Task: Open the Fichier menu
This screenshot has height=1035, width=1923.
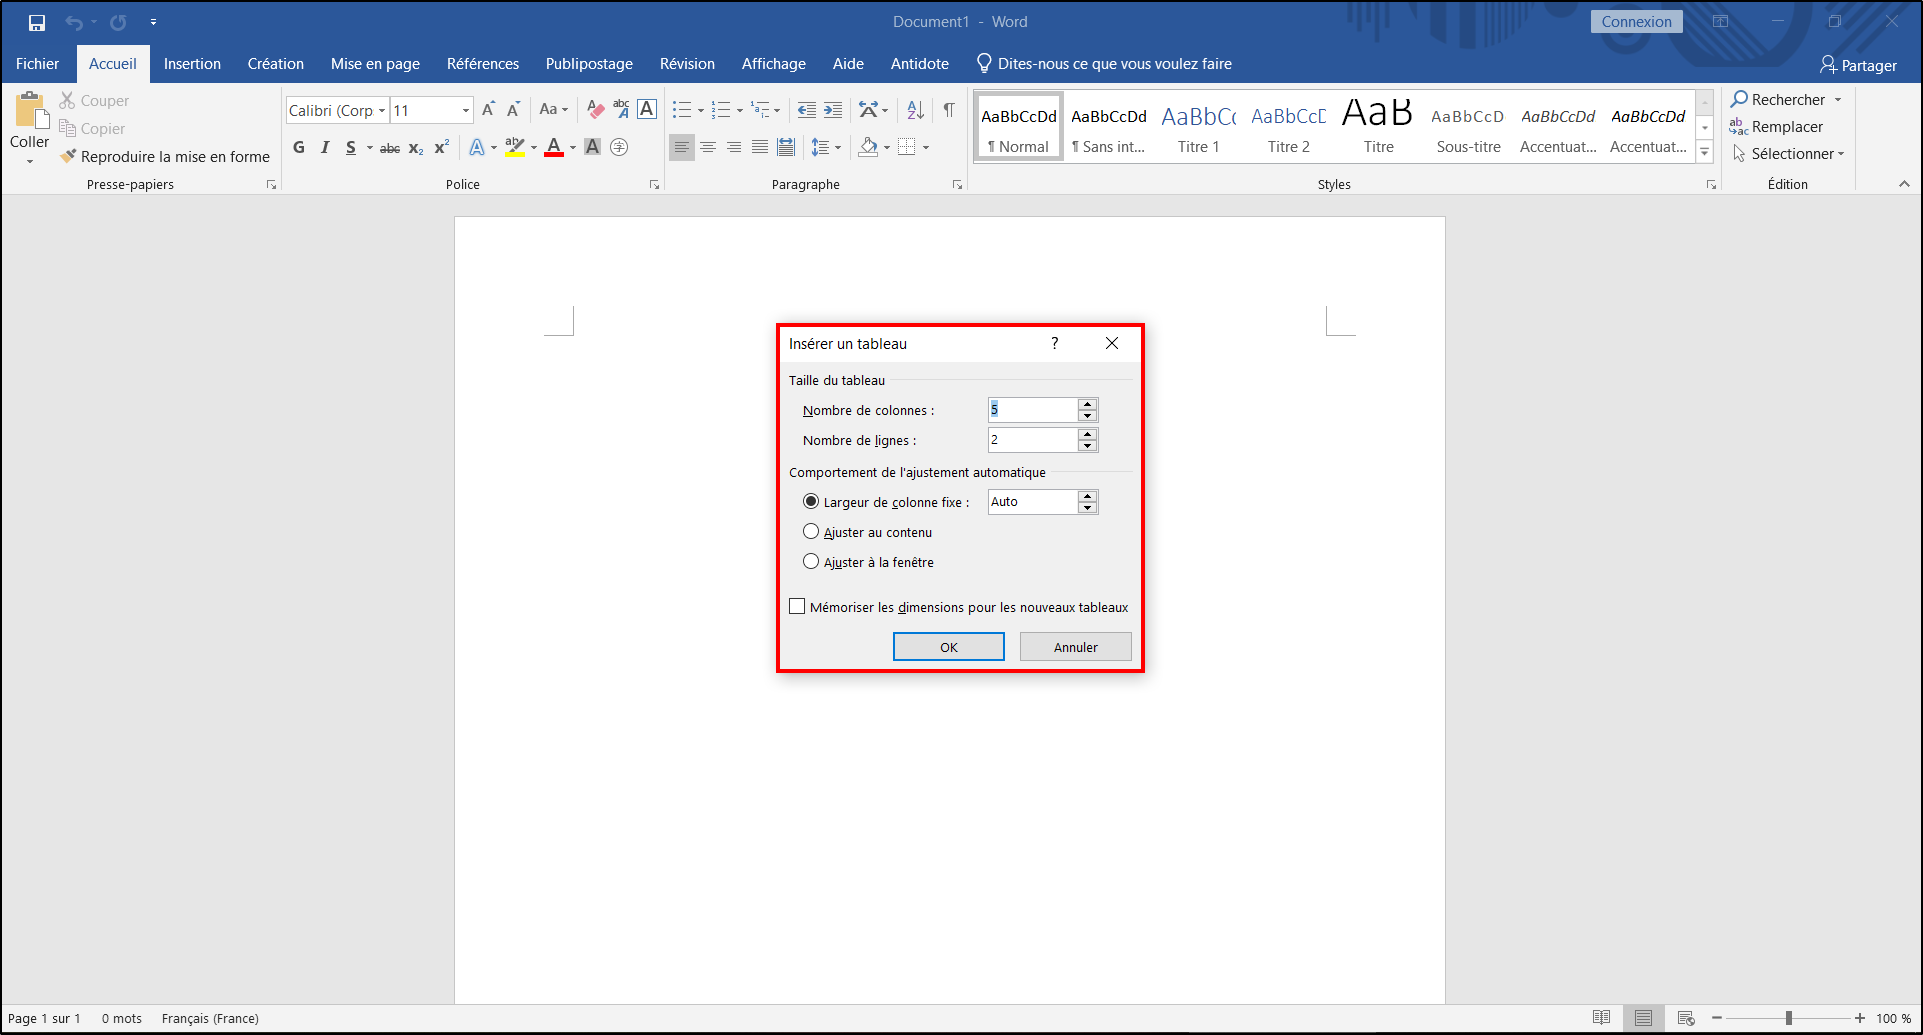Action: [x=37, y=64]
